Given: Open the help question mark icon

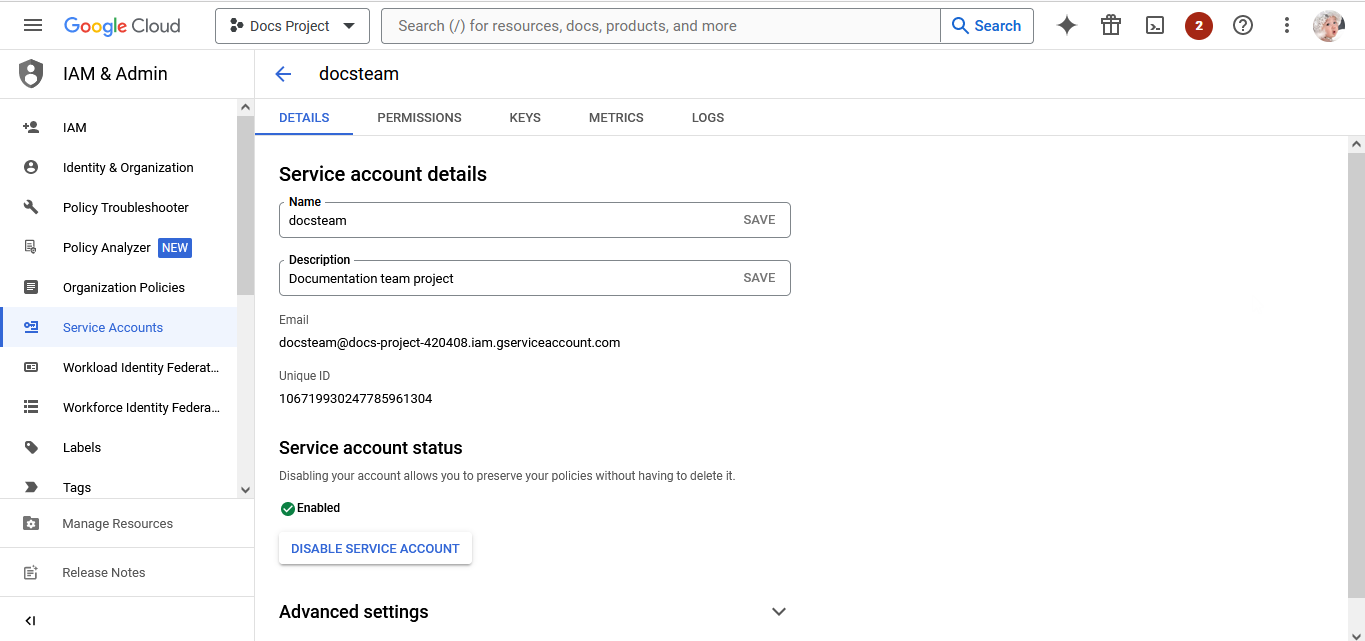Looking at the screenshot, I should [1243, 26].
